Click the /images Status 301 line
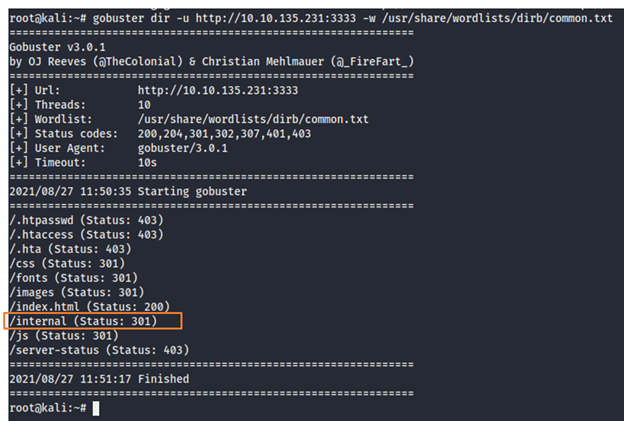 tap(77, 292)
